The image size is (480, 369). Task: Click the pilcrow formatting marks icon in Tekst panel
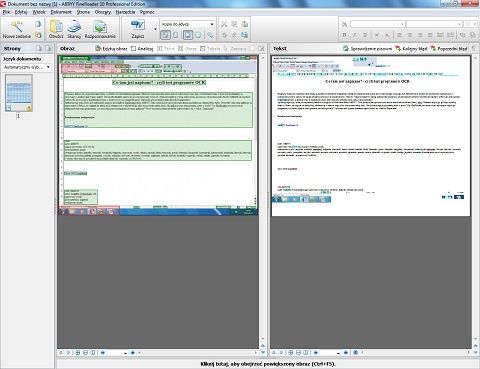473,48
